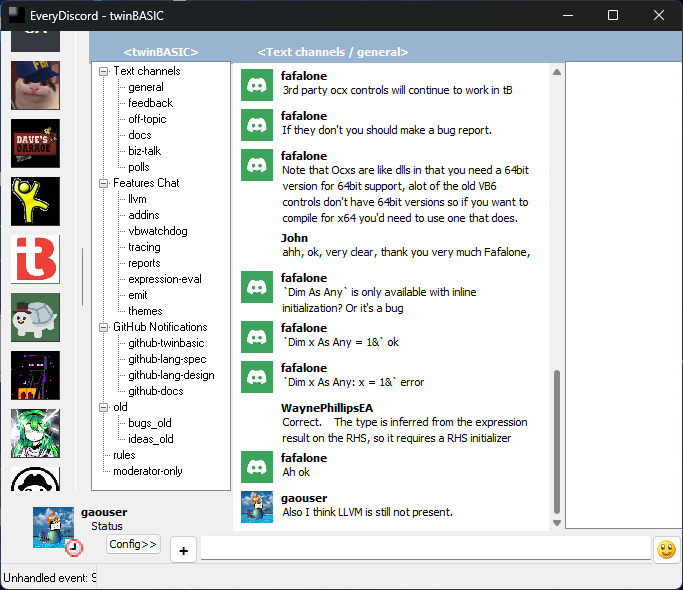Collapse the old category tree node
The width and height of the screenshot is (683, 590).
tap(104, 407)
